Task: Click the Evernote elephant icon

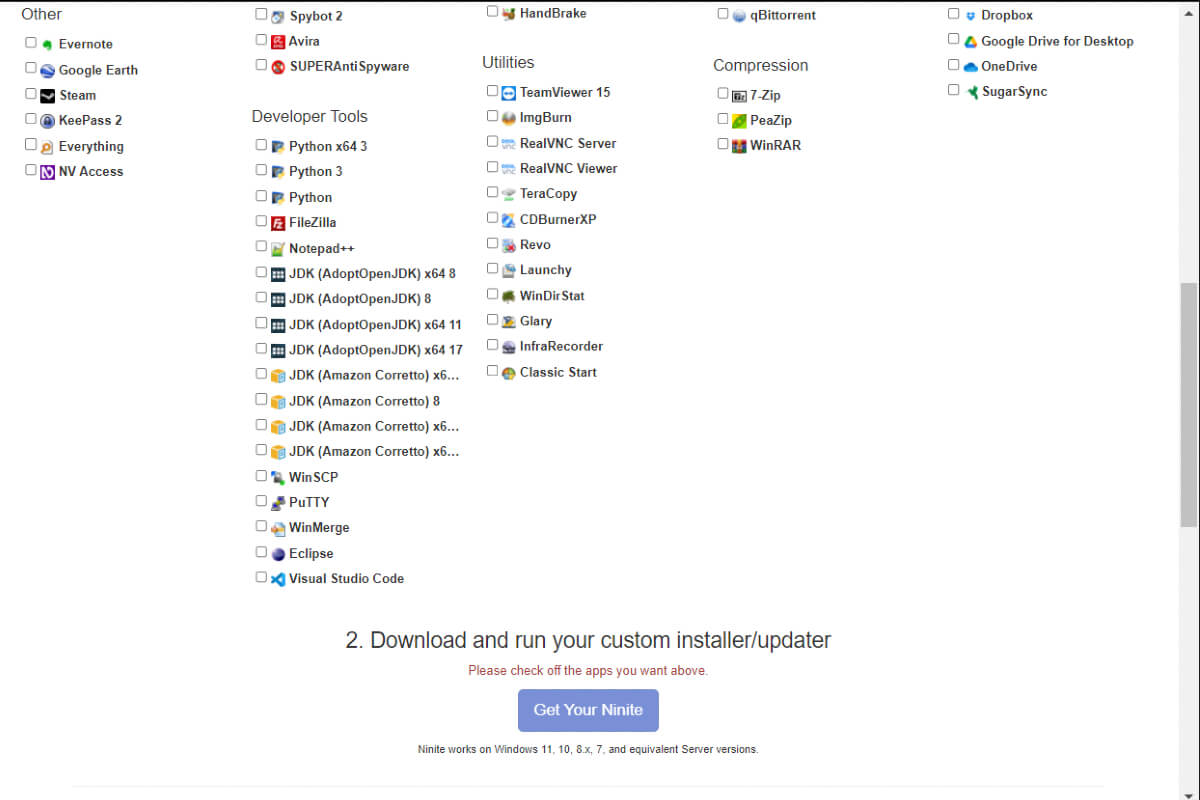Action: click(x=47, y=45)
